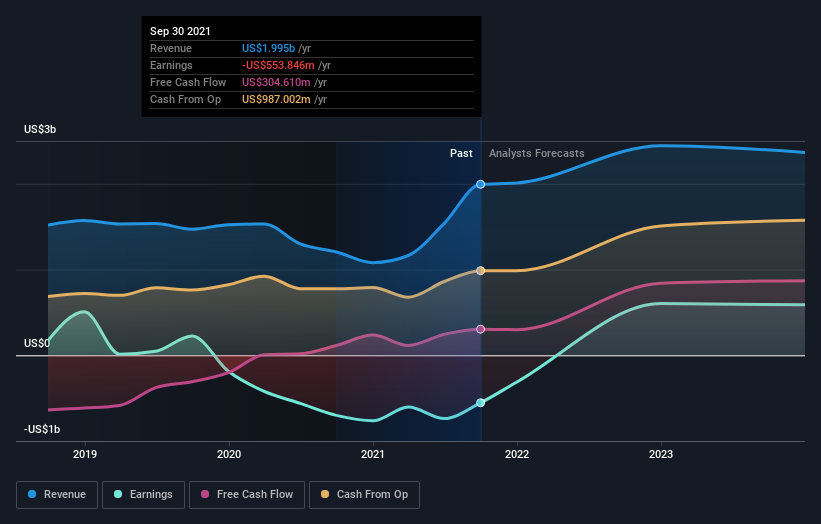Click the US$1.995b revenue value in tooltip
This screenshot has height=524, width=821.
pos(269,48)
